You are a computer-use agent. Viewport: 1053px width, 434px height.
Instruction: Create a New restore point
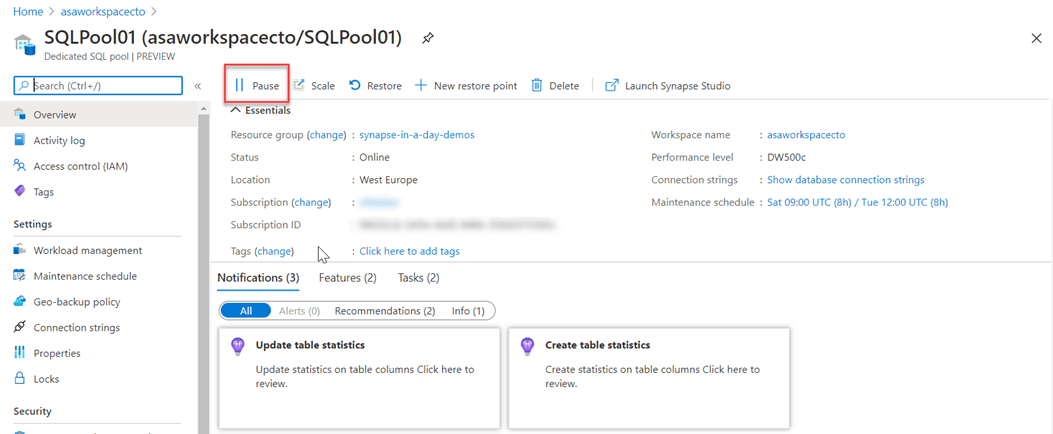[x=466, y=86]
